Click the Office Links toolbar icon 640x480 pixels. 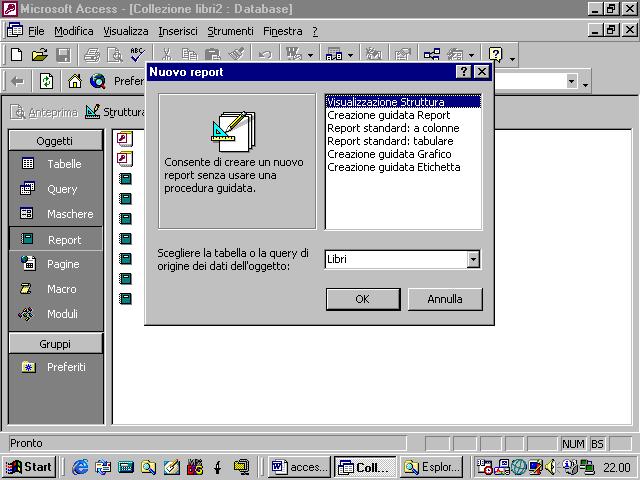point(294,55)
